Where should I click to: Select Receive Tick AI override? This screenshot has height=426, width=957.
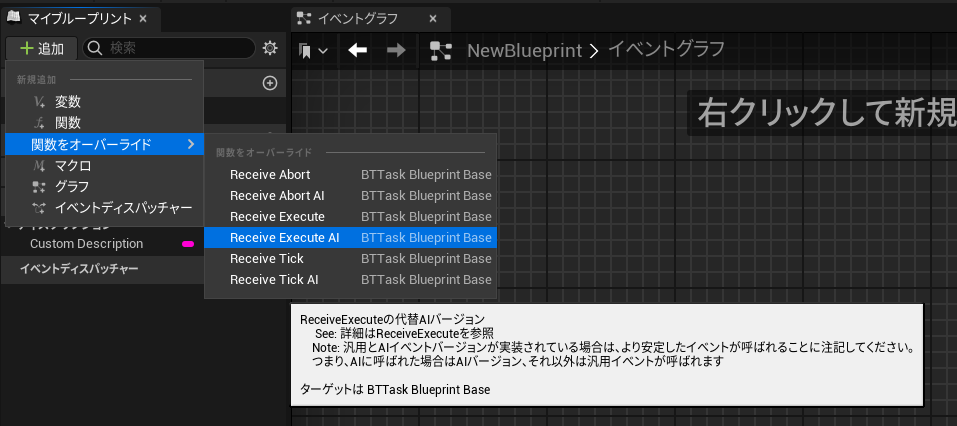coord(350,280)
